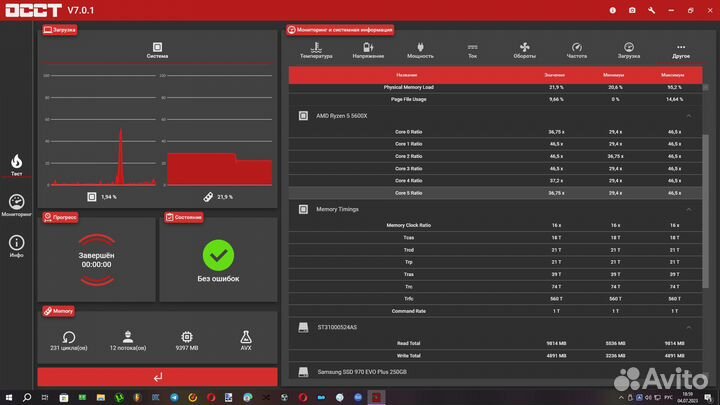Click the info icon in title bar
This screenshot has height=405, width=720.
click(611, 10)
